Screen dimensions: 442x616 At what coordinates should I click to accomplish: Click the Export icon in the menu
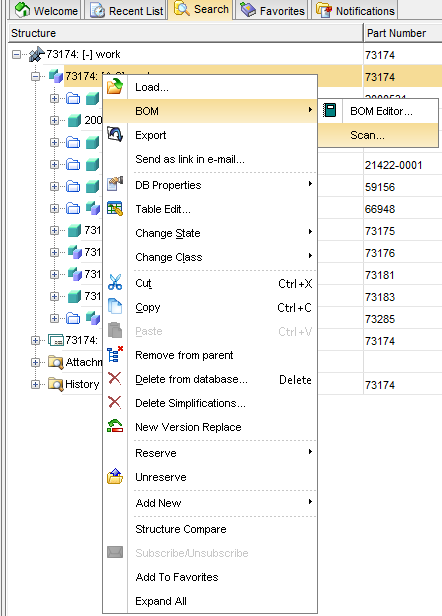[115, 135]
